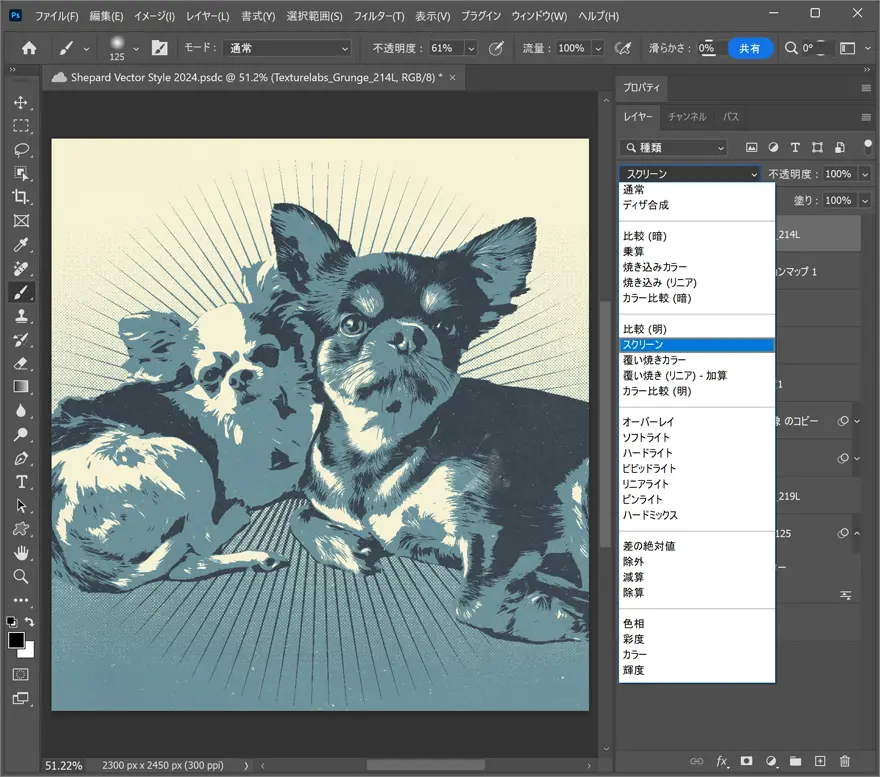
Task: Open the Edit Toolbar three-dots menu
Action: [21, 600]
